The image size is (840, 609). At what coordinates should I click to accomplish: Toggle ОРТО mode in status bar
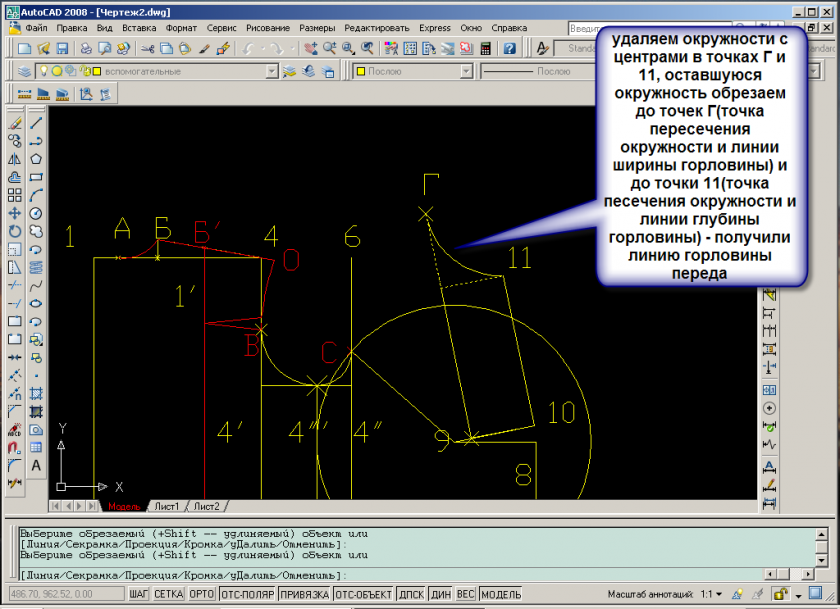202,594
